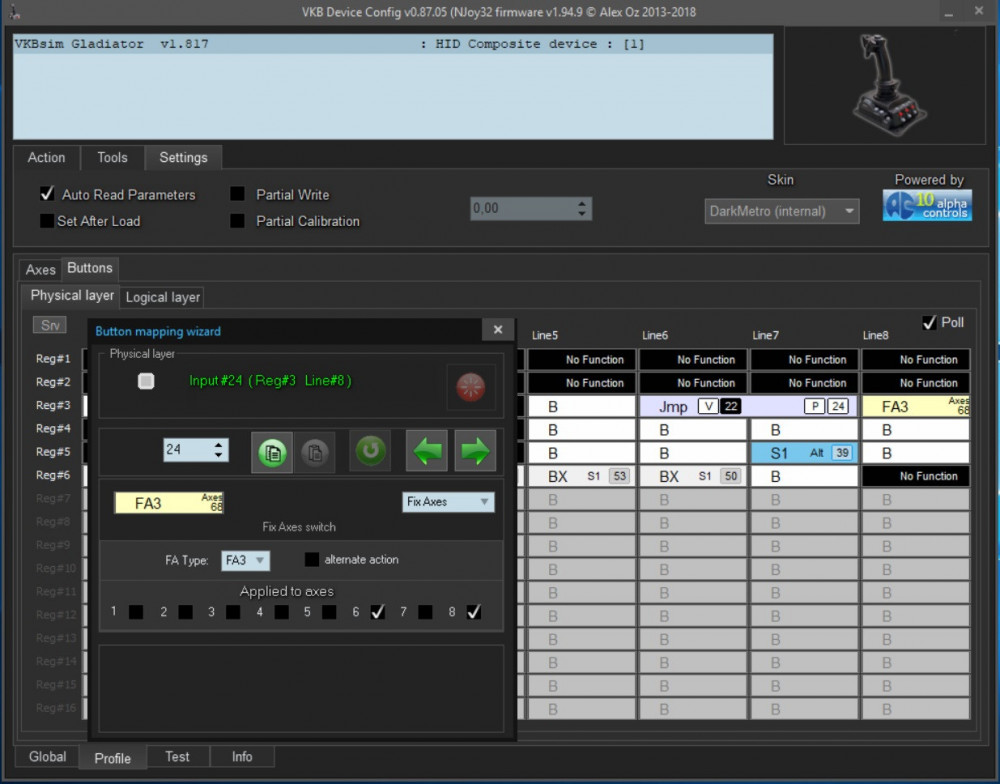Select the Jmp cell in Line6

[x=673, y=407]
